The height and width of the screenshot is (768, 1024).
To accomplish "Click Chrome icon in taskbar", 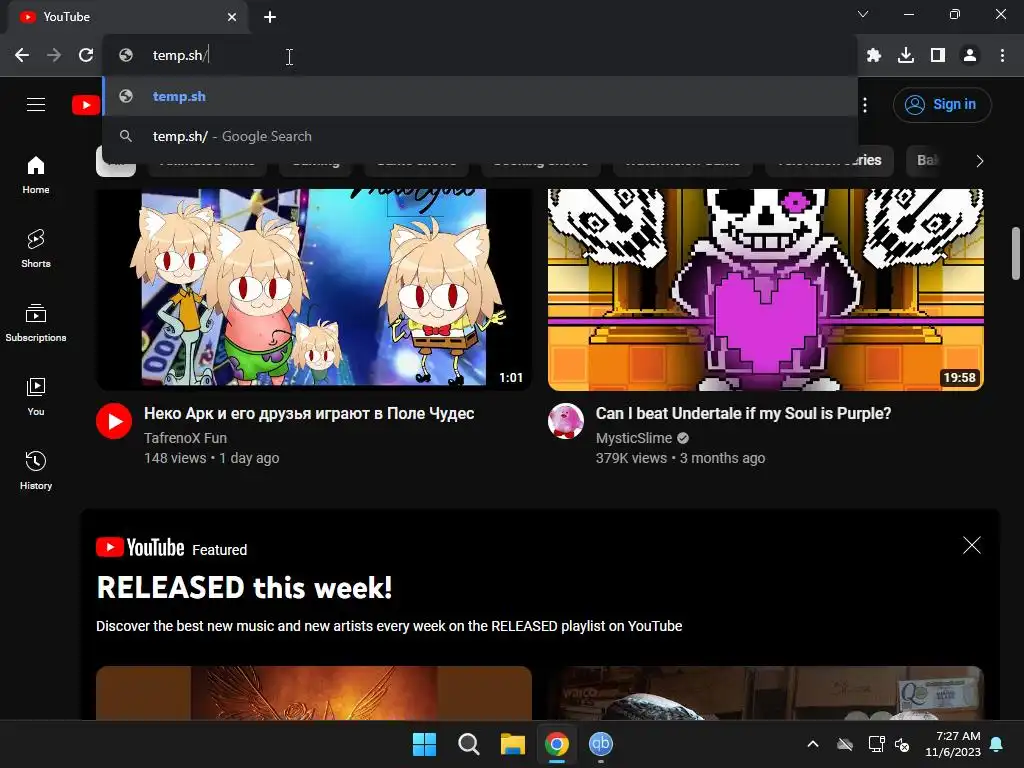I will (x=557, y=744).
